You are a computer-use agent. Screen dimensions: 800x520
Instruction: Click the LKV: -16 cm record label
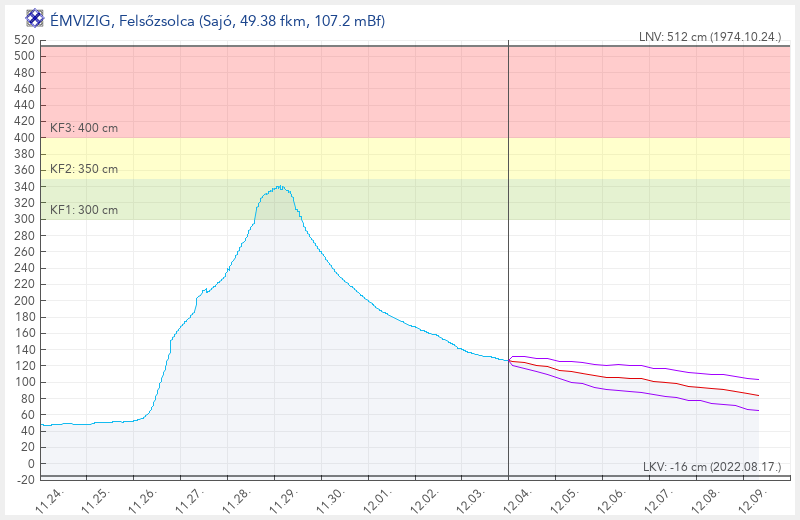714,468
